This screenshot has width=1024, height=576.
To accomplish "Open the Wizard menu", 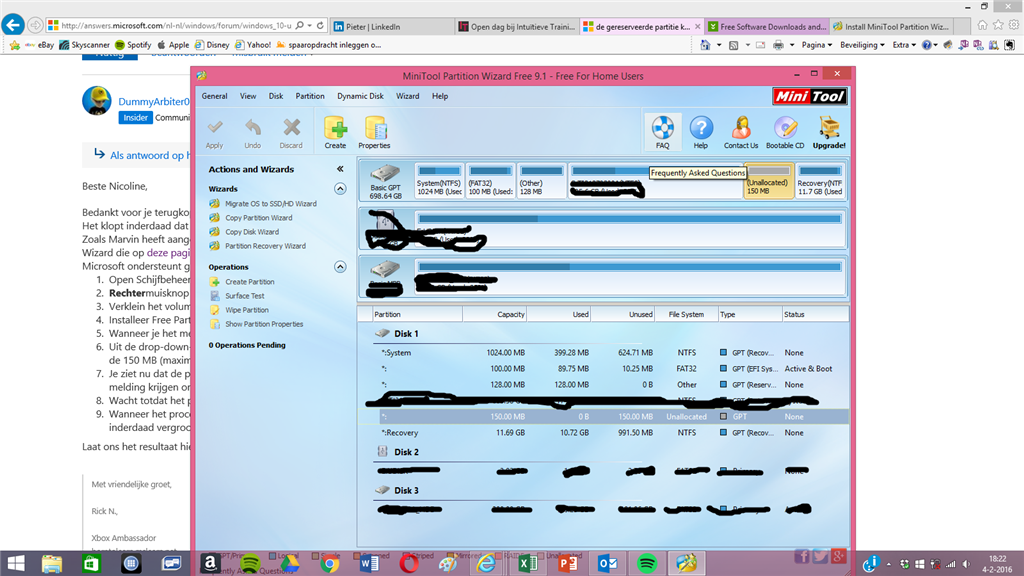I will pos(408,96).
